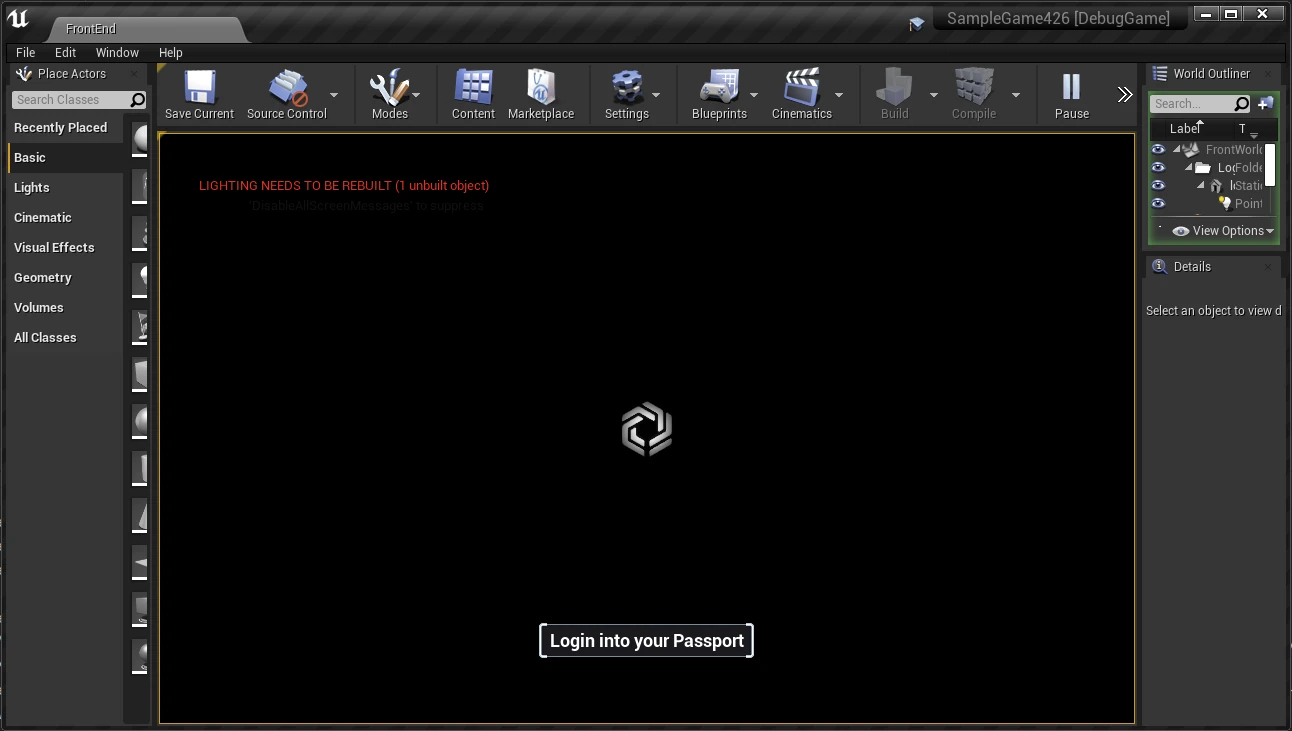The width and height of the screenshot is (1292, 731).
Task: Hide the LogFolder using its eye toggle
Action: [1158, 167]
